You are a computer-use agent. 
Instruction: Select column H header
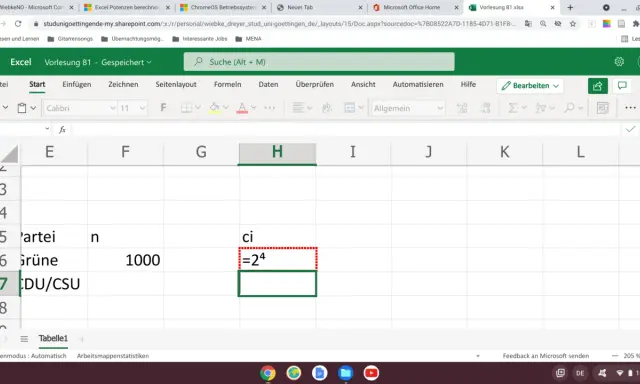(277, 152)
